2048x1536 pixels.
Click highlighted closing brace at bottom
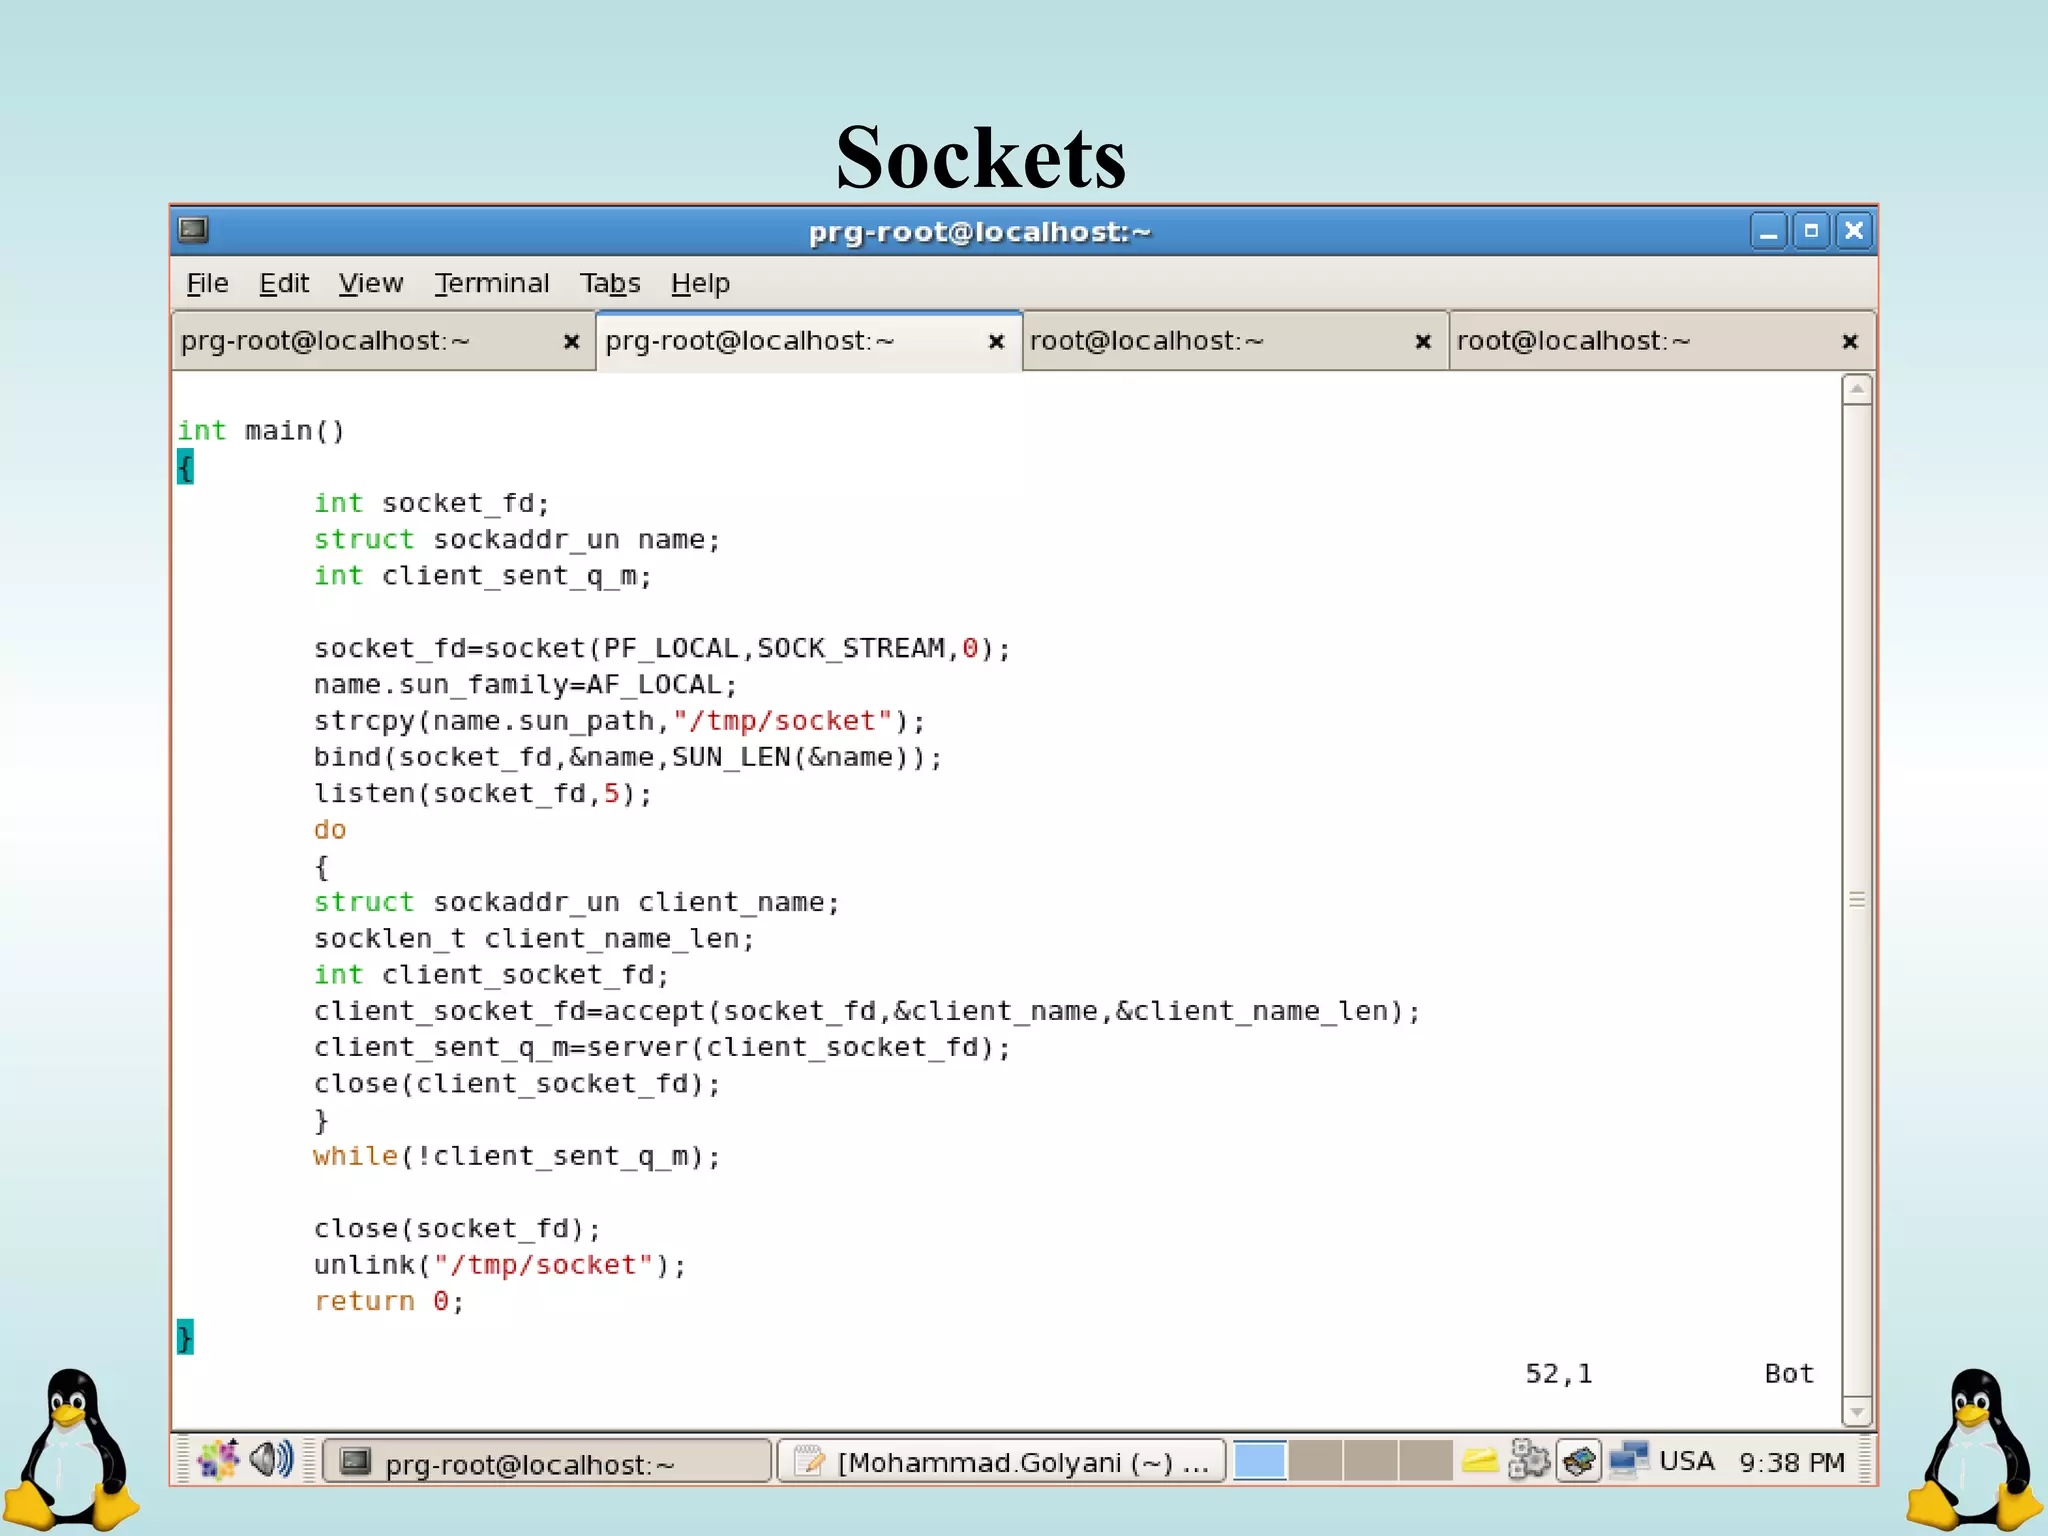tap(185, 1337)
